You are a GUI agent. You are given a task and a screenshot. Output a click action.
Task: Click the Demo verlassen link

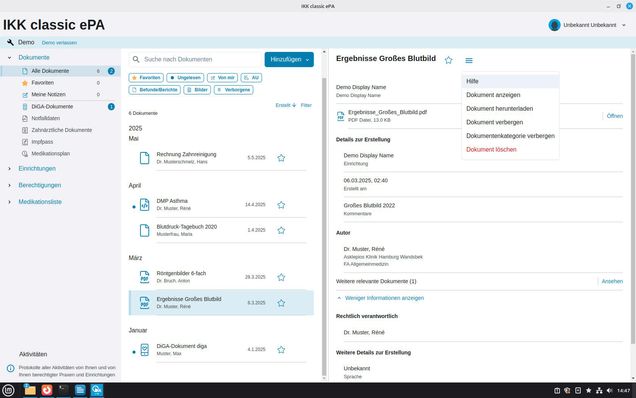point(59,43)
